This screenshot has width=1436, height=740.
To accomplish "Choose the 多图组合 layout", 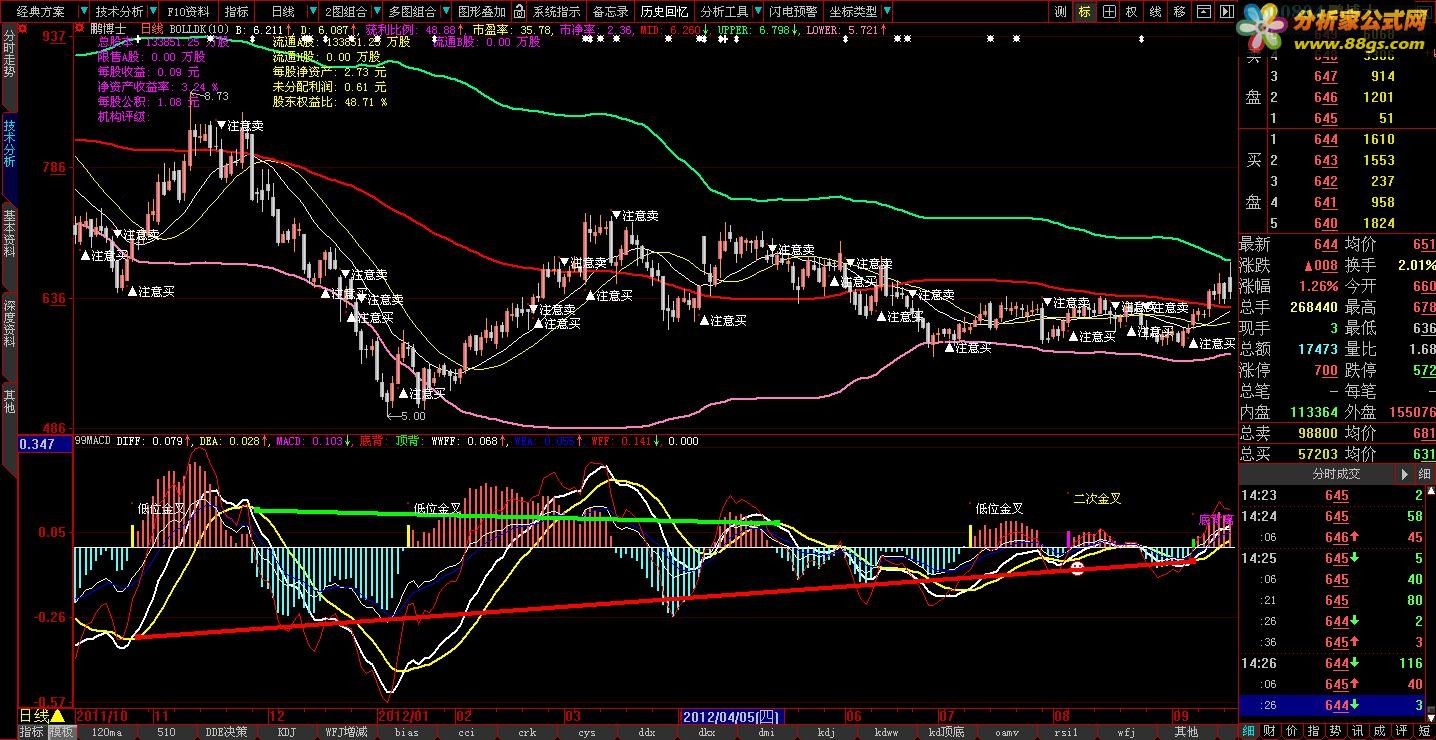I will (x=412, y=12).
